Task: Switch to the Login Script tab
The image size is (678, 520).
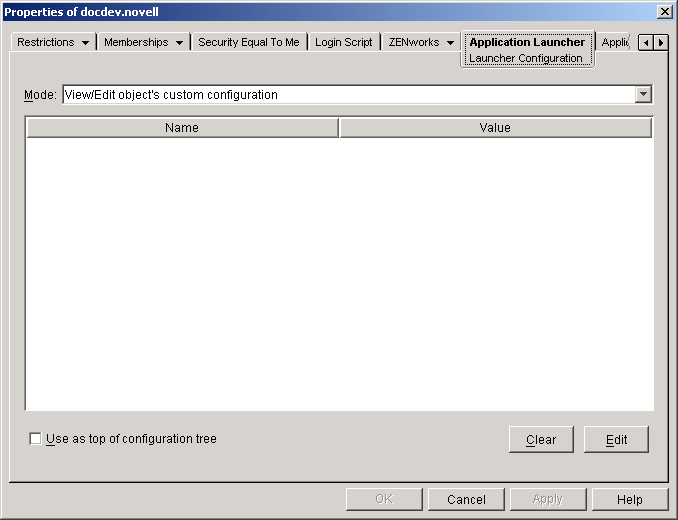Action: [x=344, y=42]
